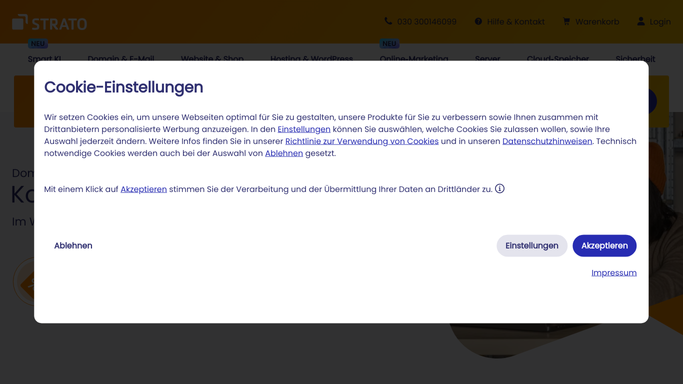Open the Sicherheit menu
The width and height of the screenshot is (683, 384).
tap(635, 58)
